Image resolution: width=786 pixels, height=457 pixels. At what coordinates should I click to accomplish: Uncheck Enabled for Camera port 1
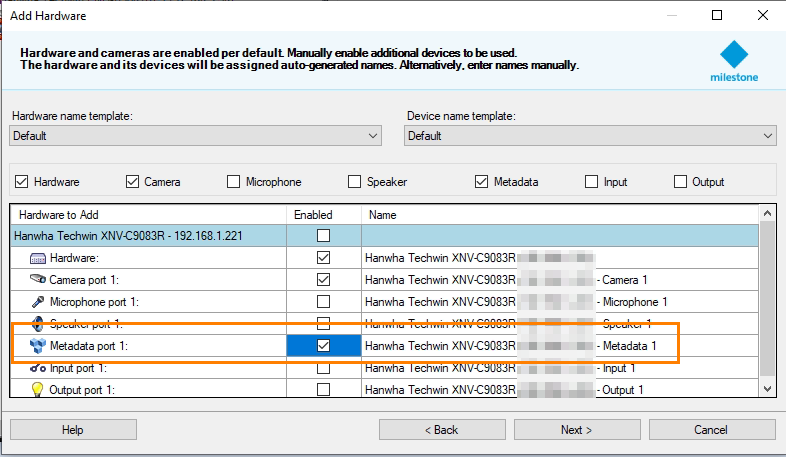(324, 280)
